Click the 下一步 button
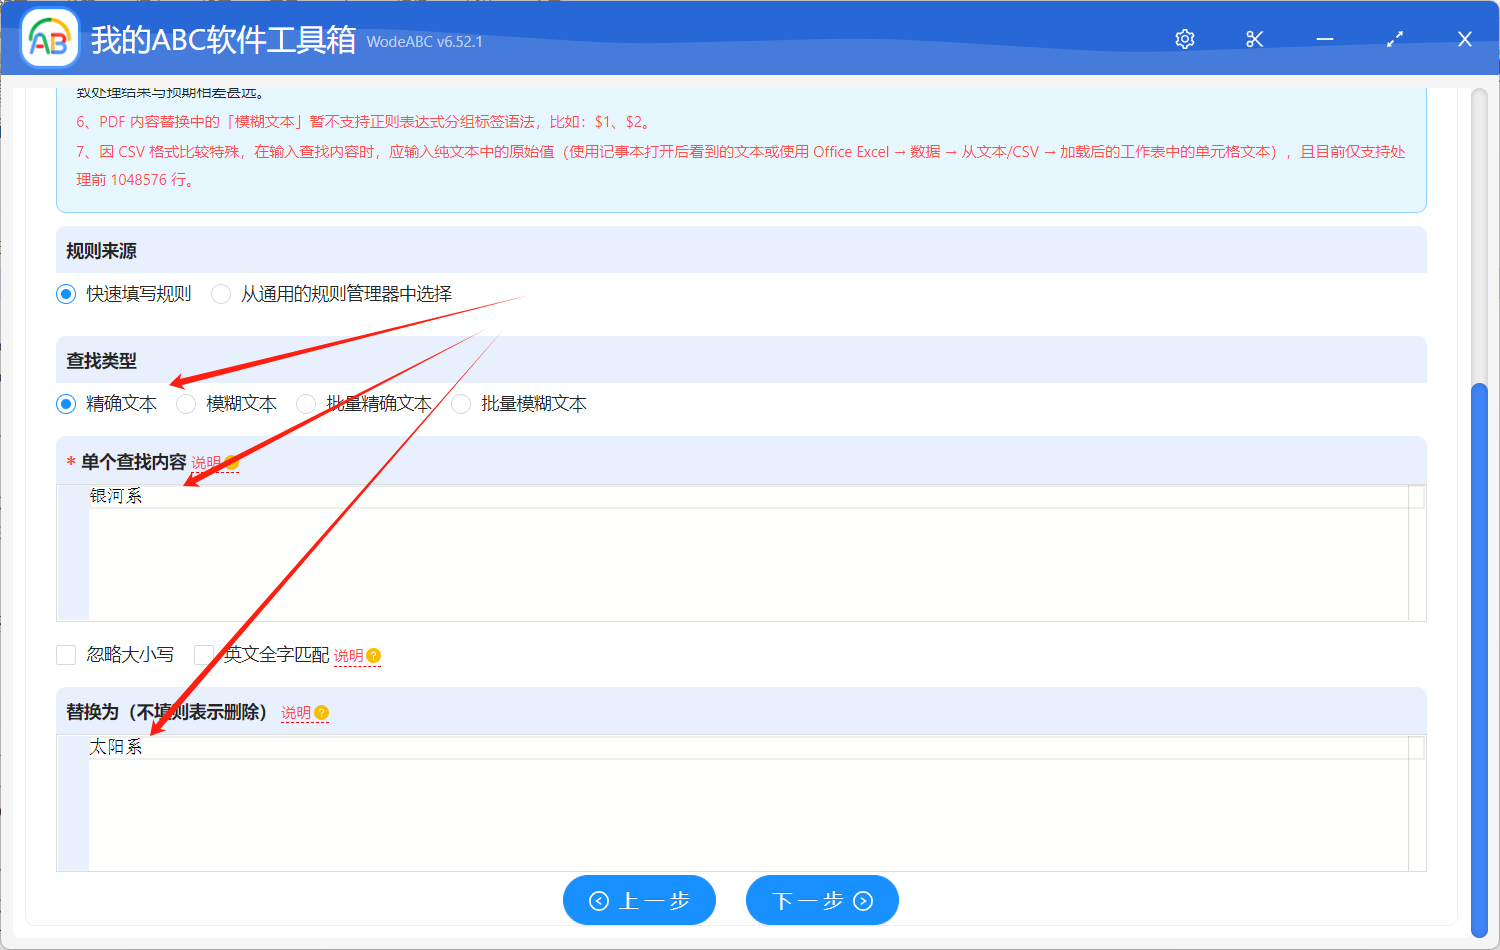The width and height of the screenshot is (1500, 950). (x=822, y=900)
